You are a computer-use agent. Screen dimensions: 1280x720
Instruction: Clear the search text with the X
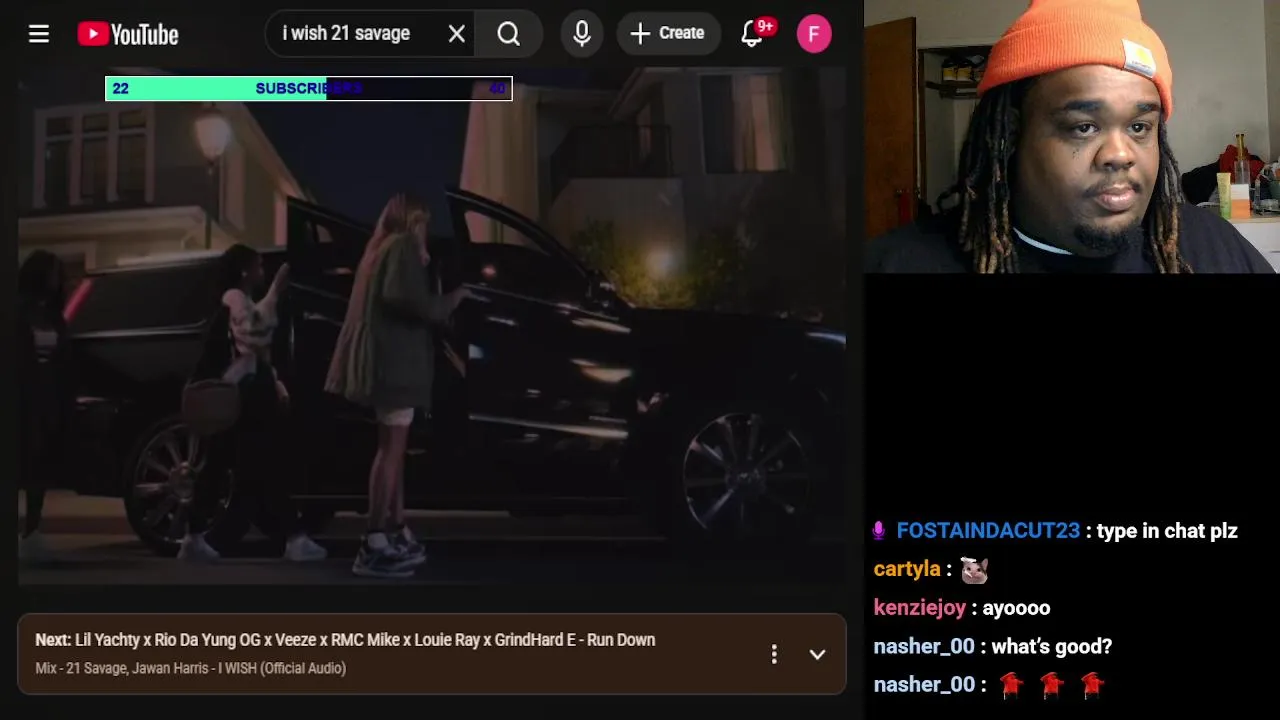(x=457, y=34)
